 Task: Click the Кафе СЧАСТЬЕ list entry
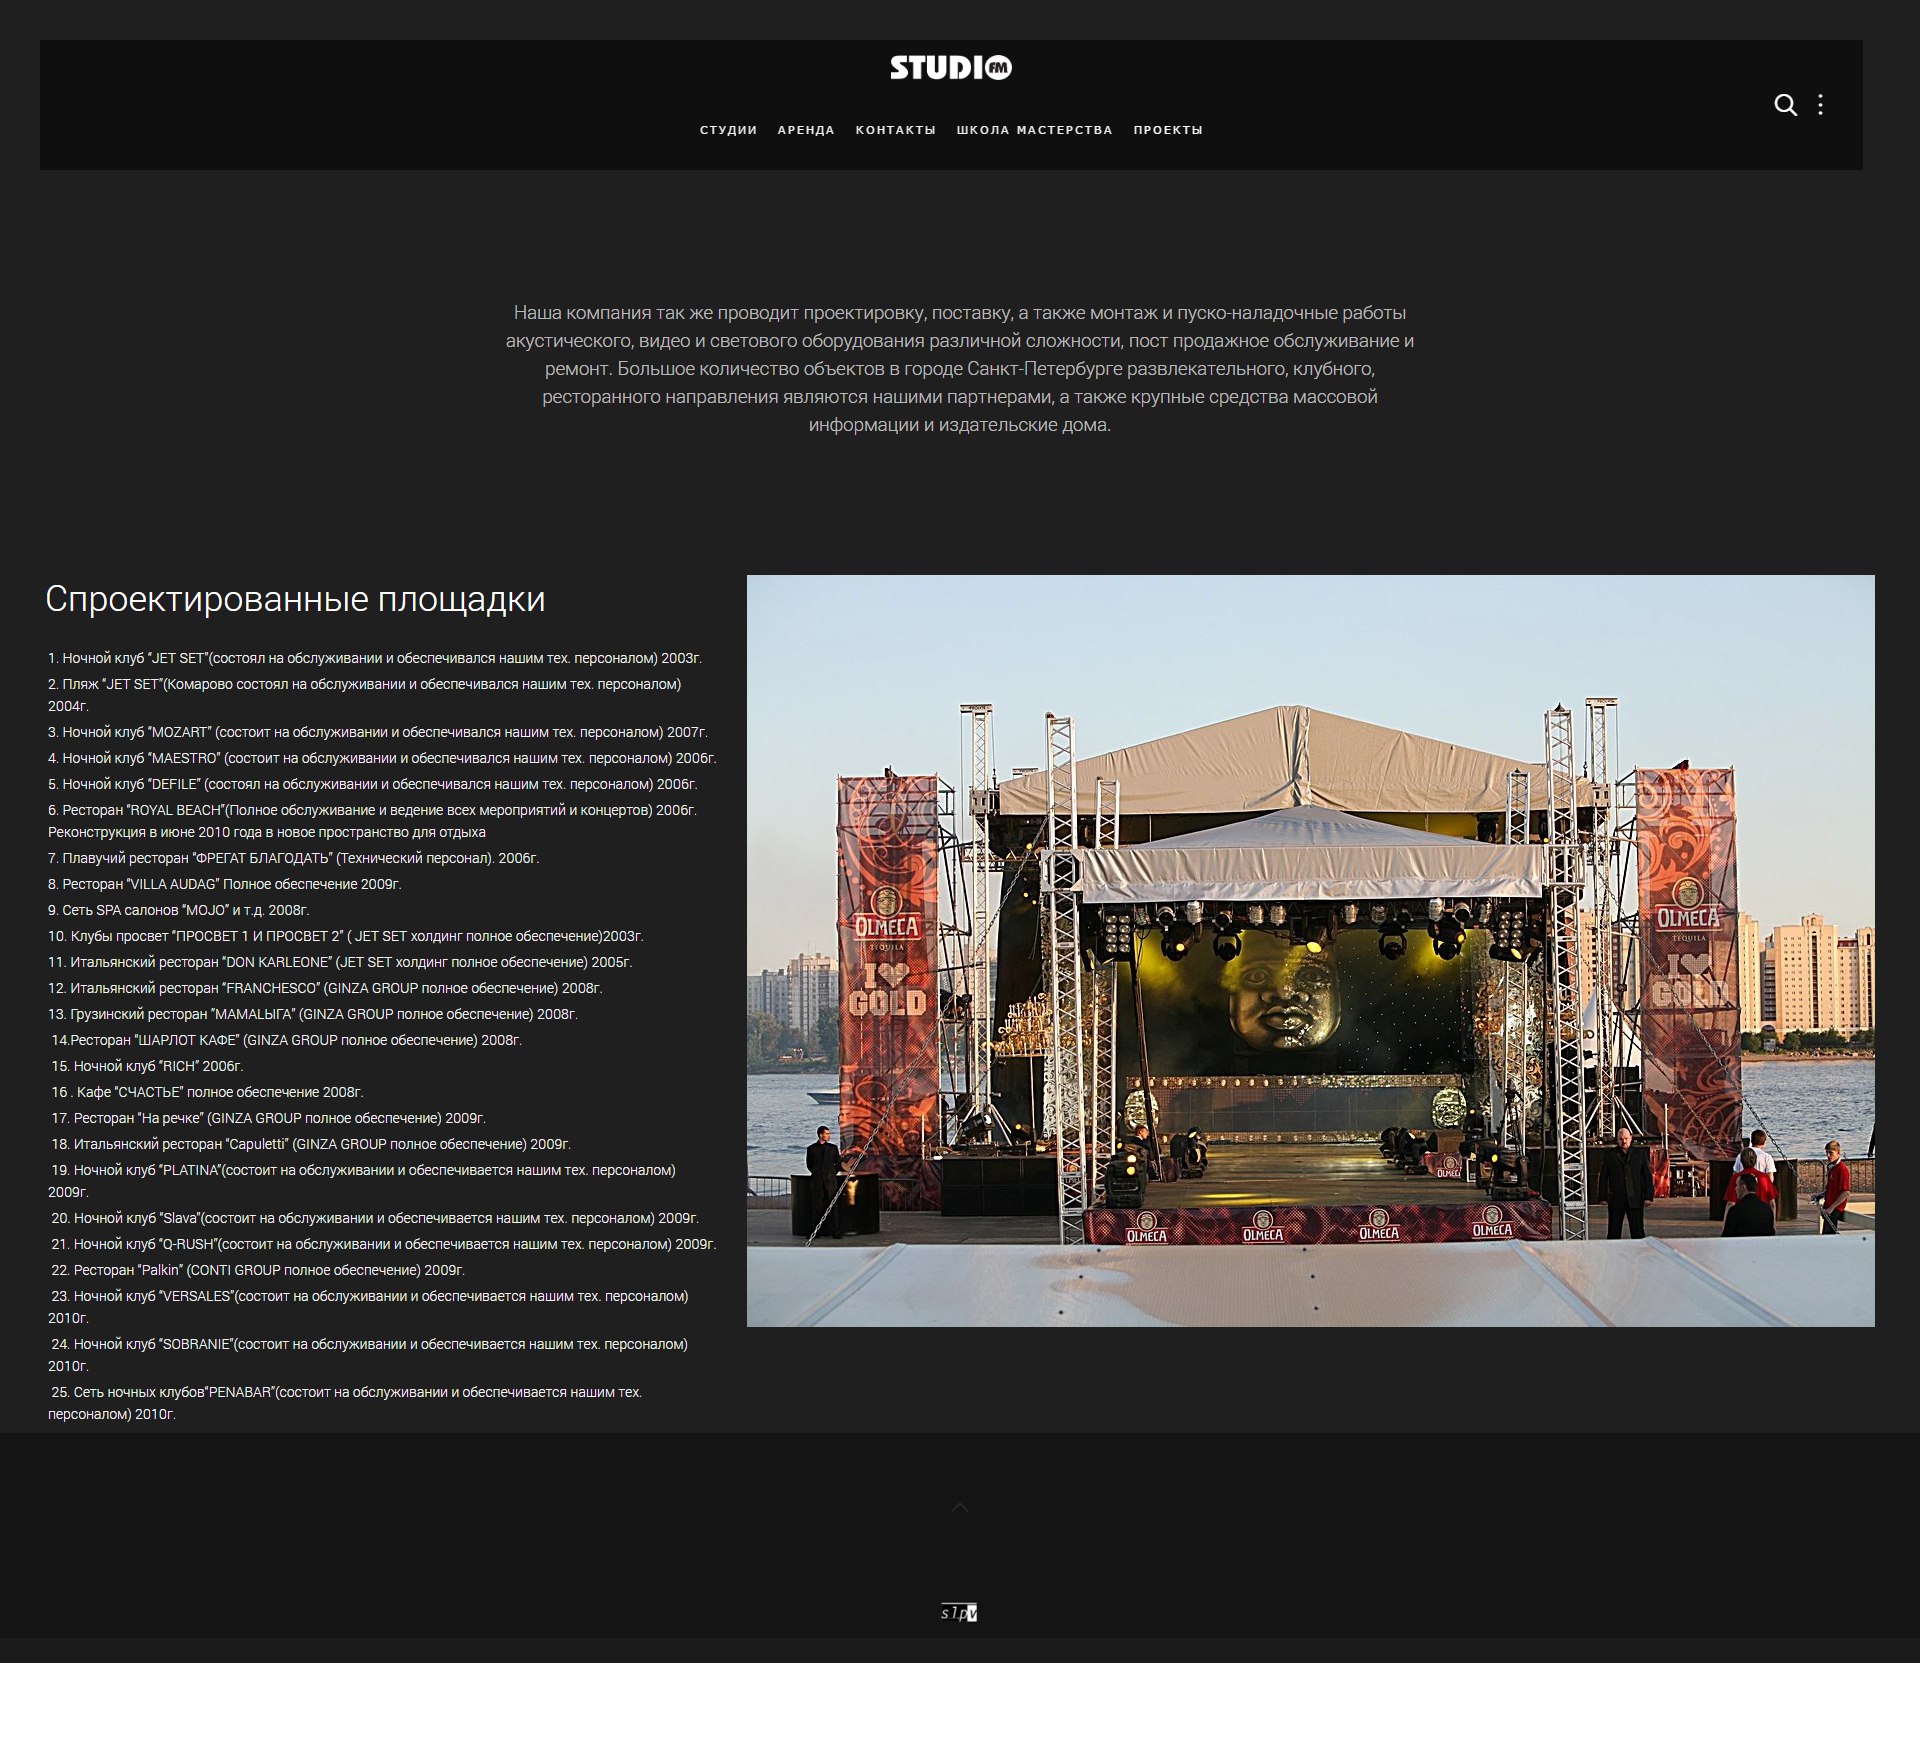tap(208, 1092)
